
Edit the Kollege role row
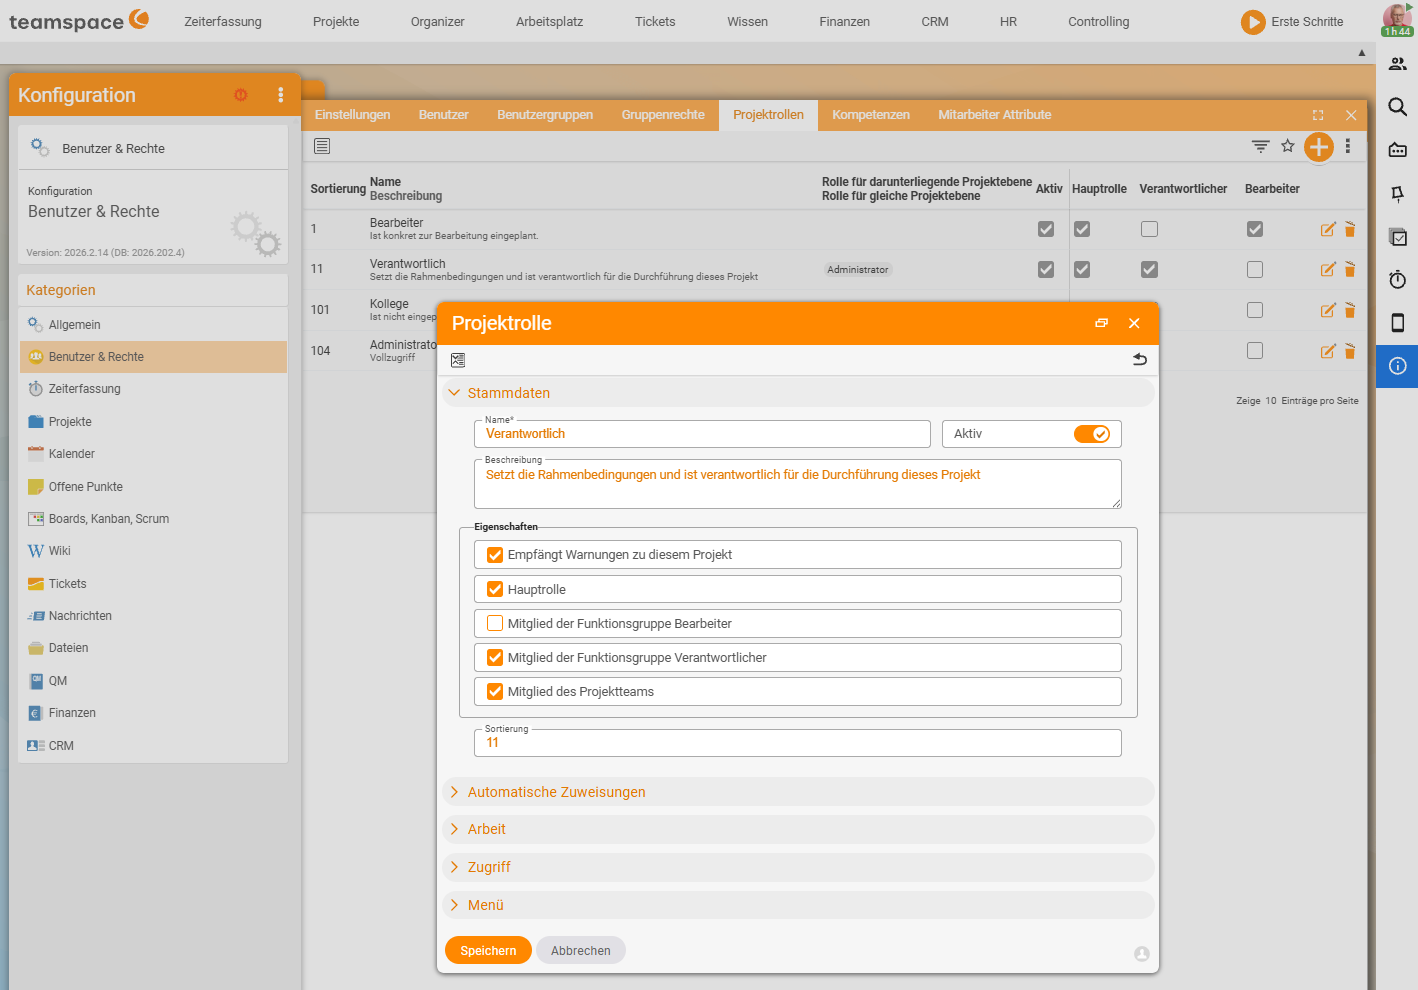tap(1328, 310)
